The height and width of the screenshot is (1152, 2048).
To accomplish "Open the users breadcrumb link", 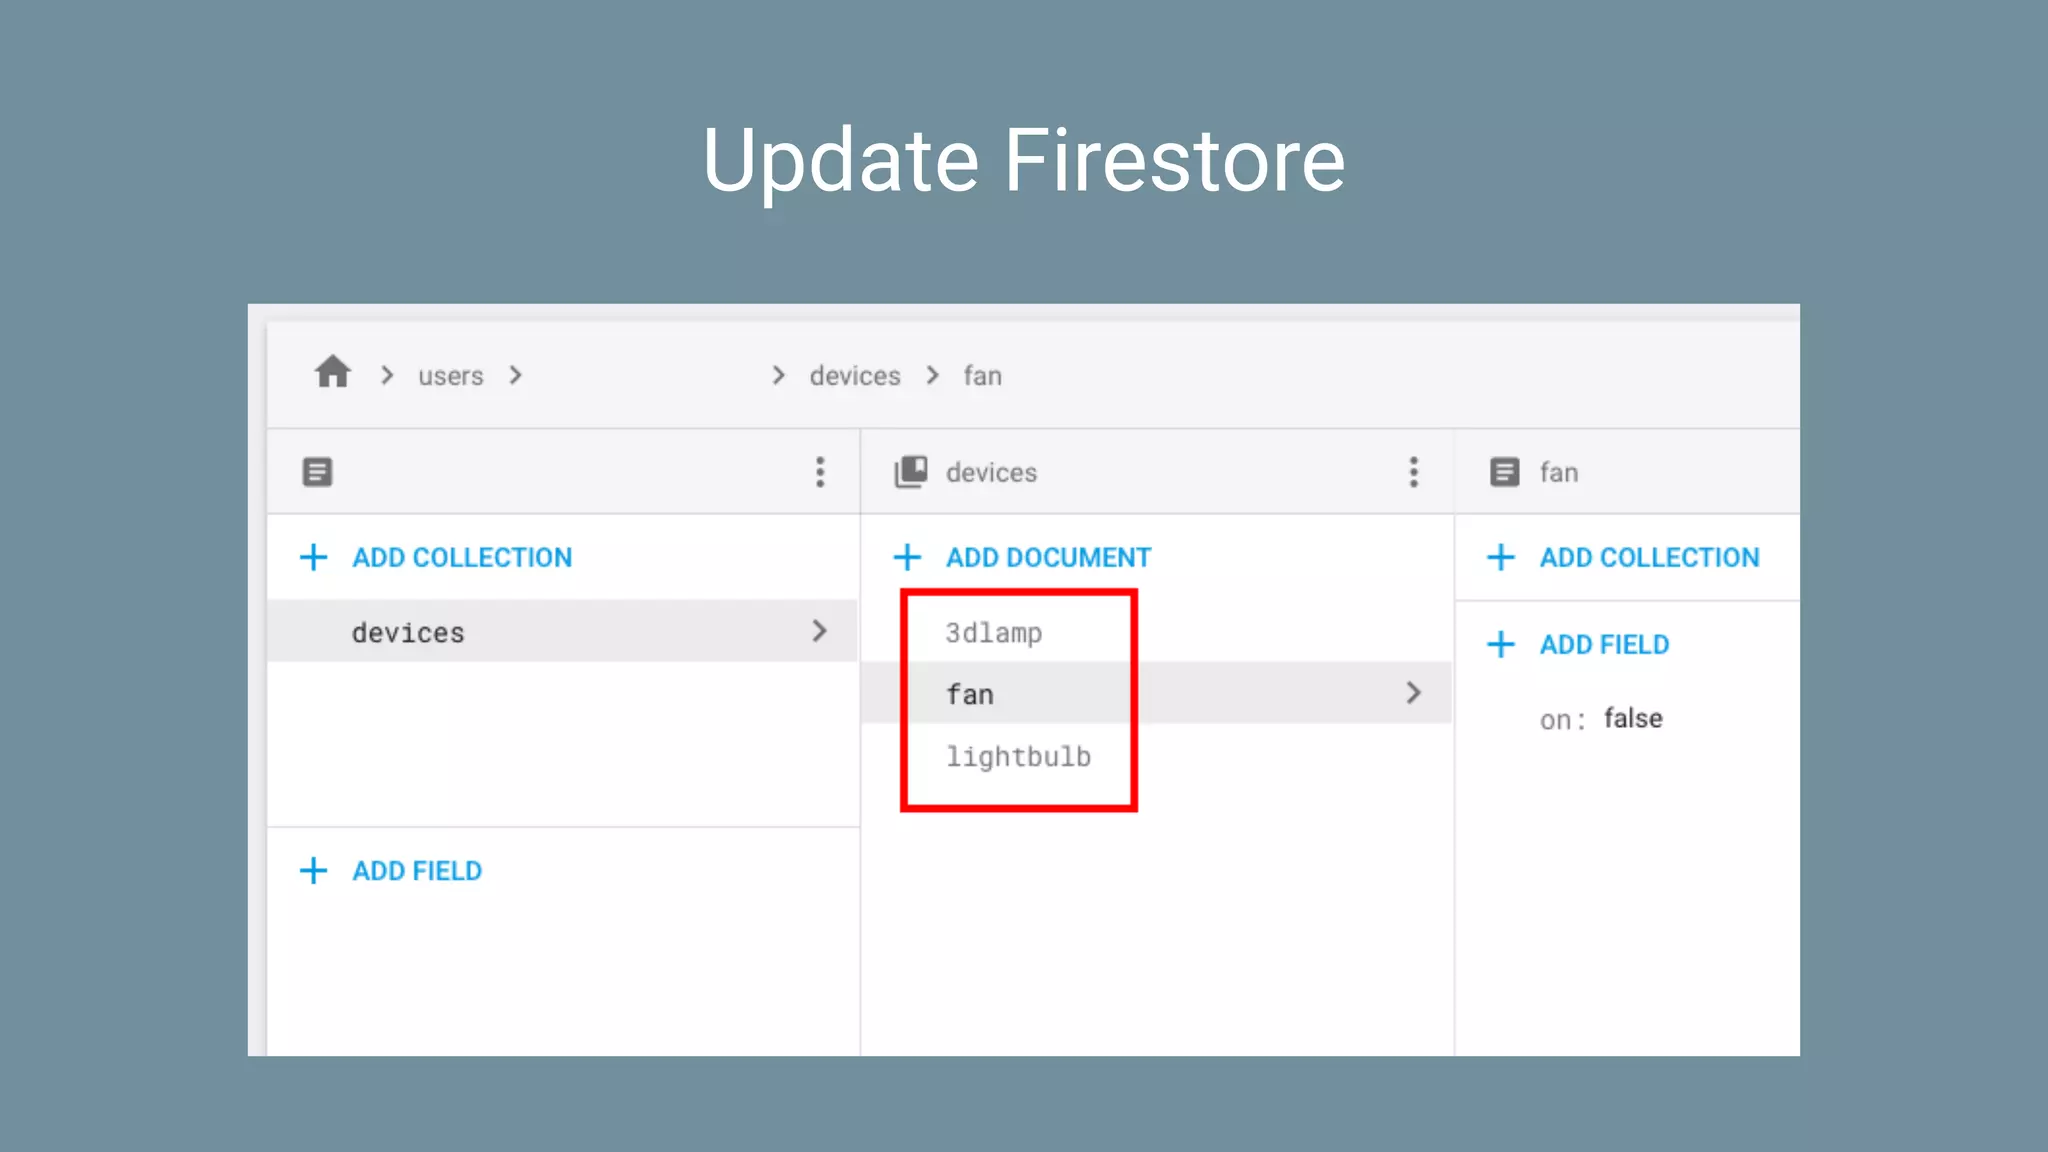I will click(450, 376).
